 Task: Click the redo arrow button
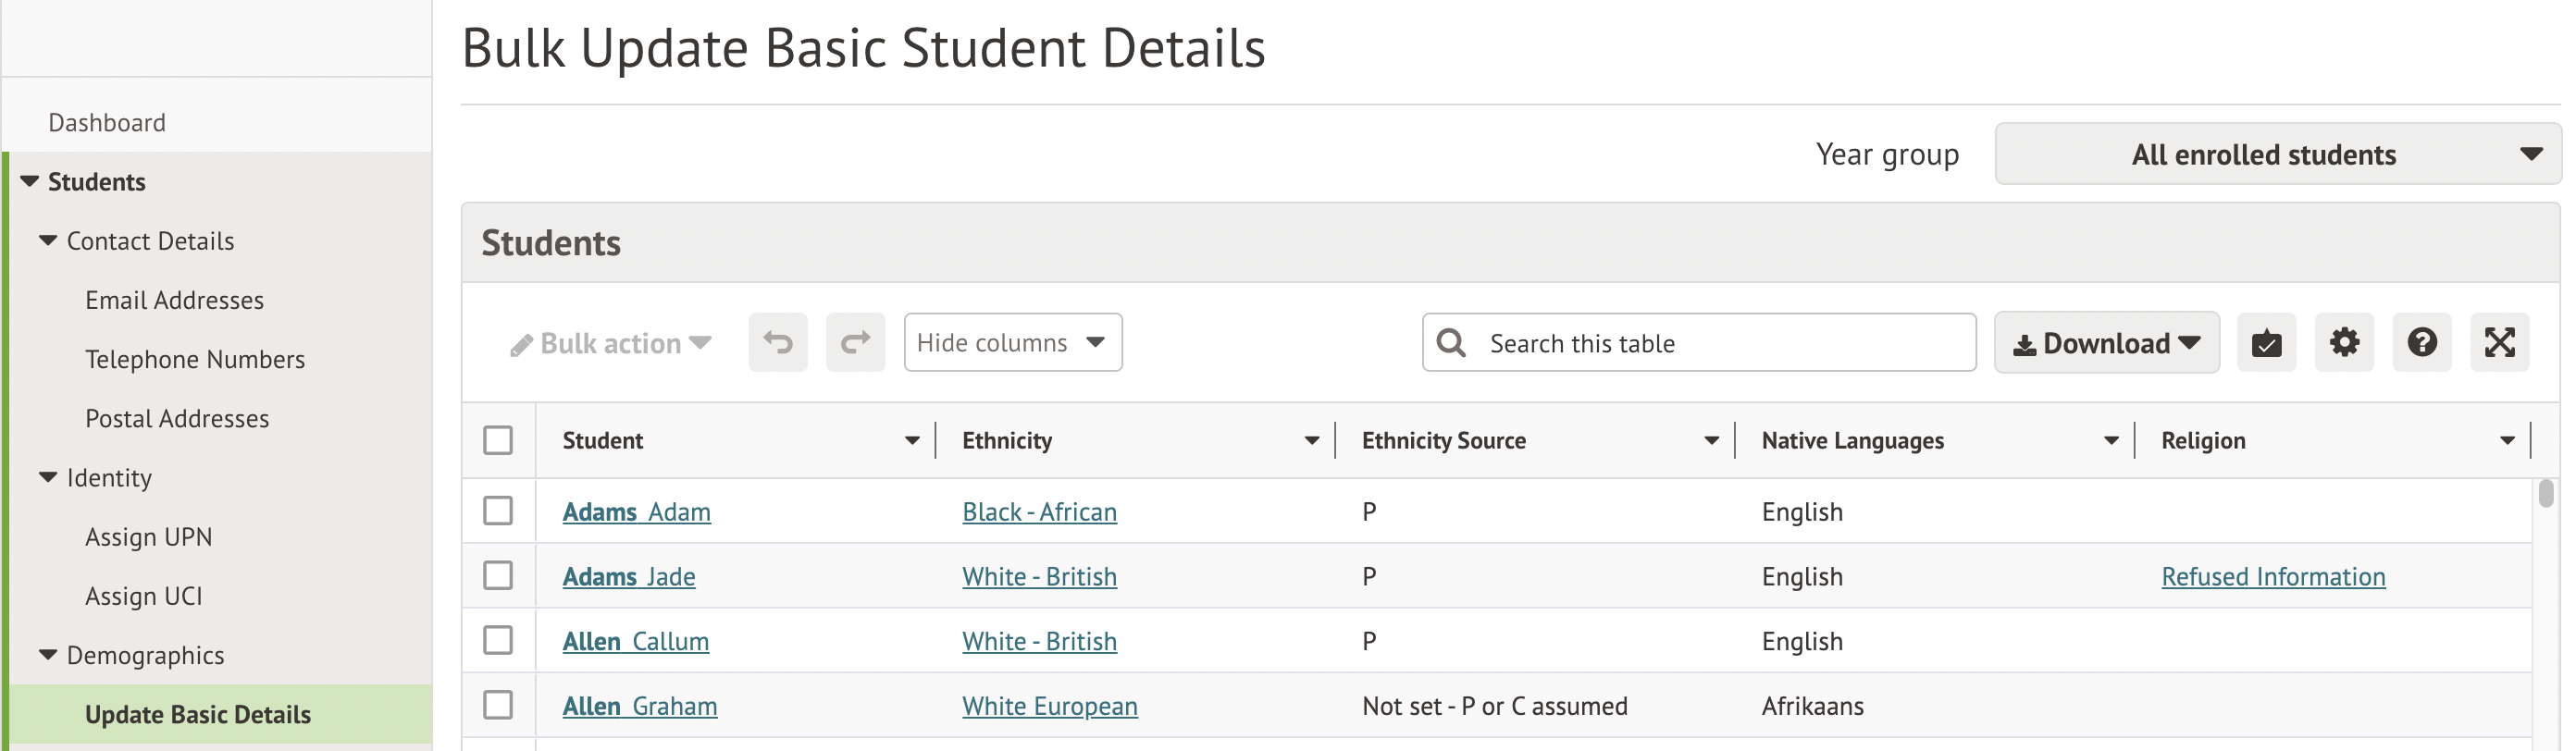(x=856, y=343)
